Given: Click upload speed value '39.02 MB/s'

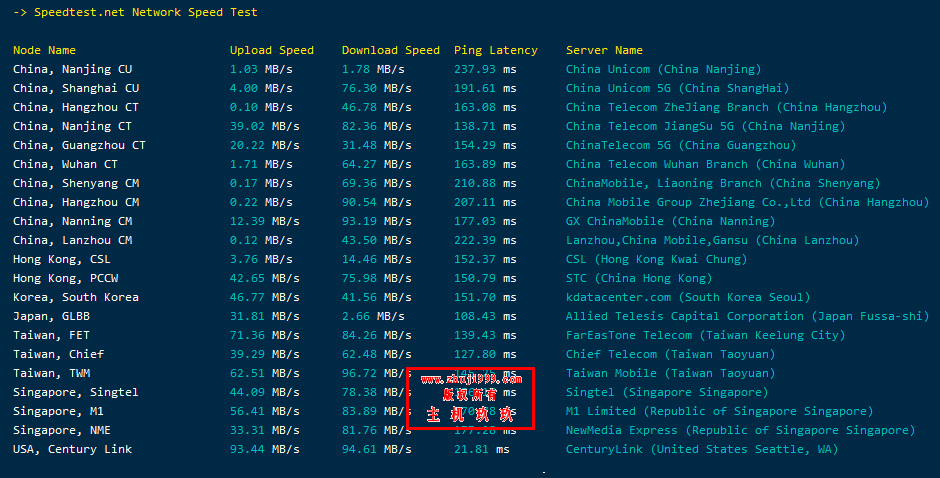Looking at the screenshot, I should pos(265,127).
